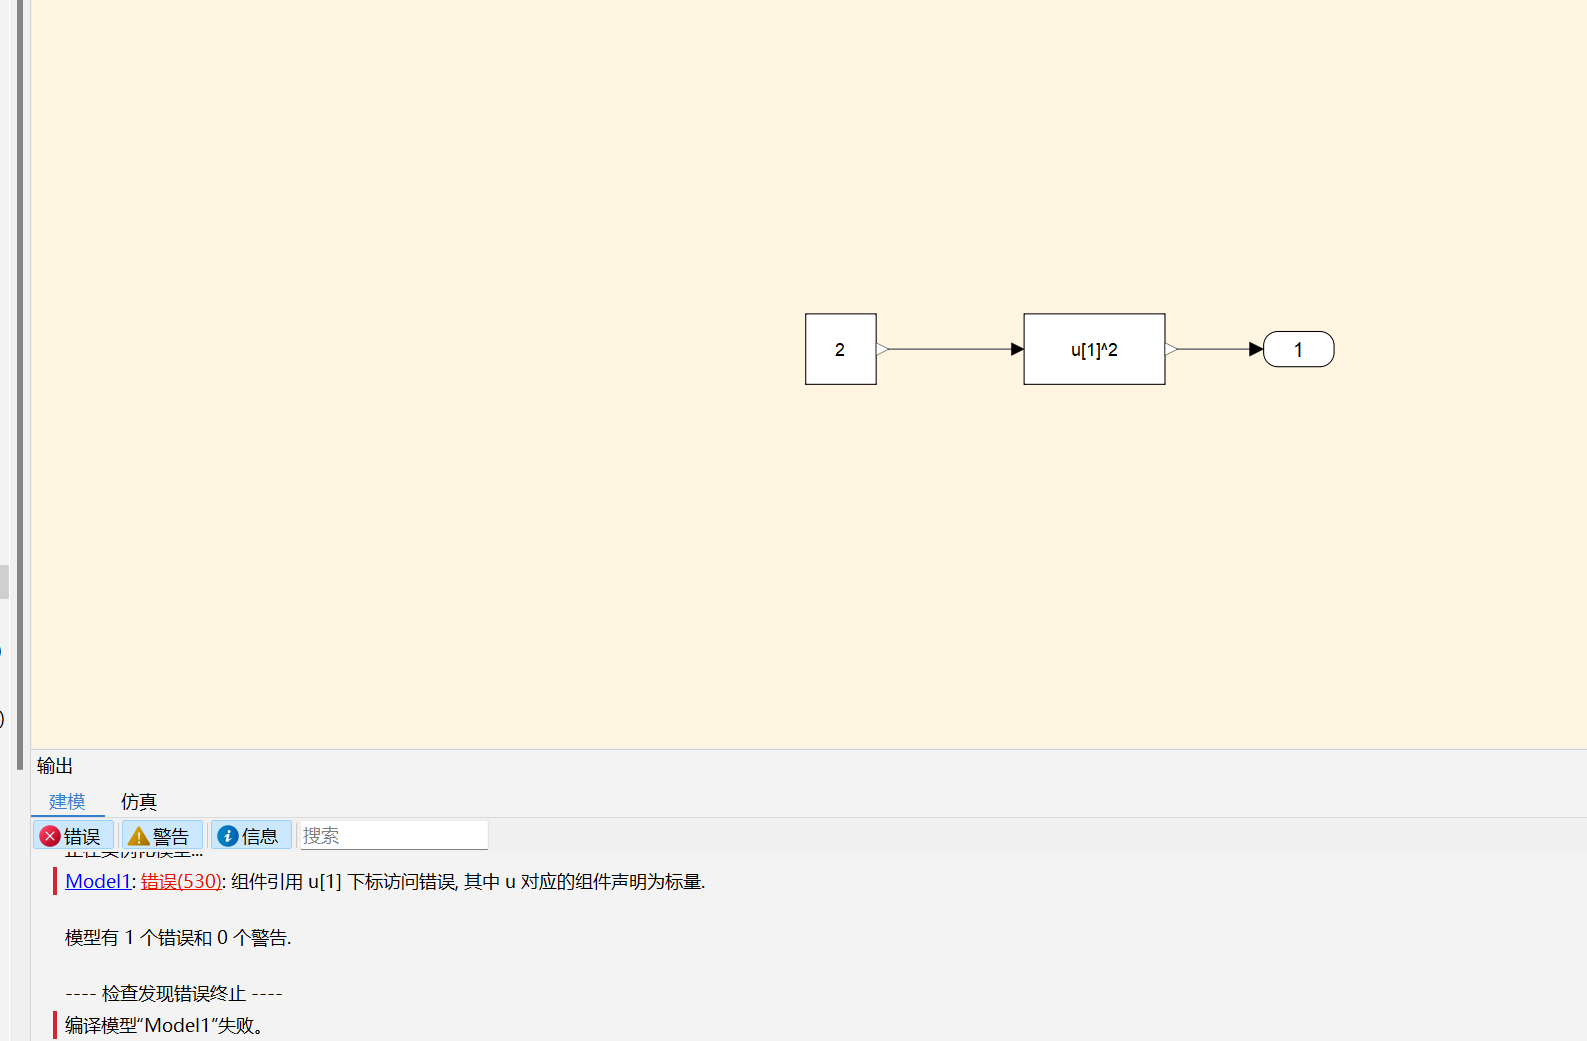Image resolution: width=1587 pixels, height=1041 pixels.
Task: Click the function block's output port arrow
Action: [x=1171, y=349]
